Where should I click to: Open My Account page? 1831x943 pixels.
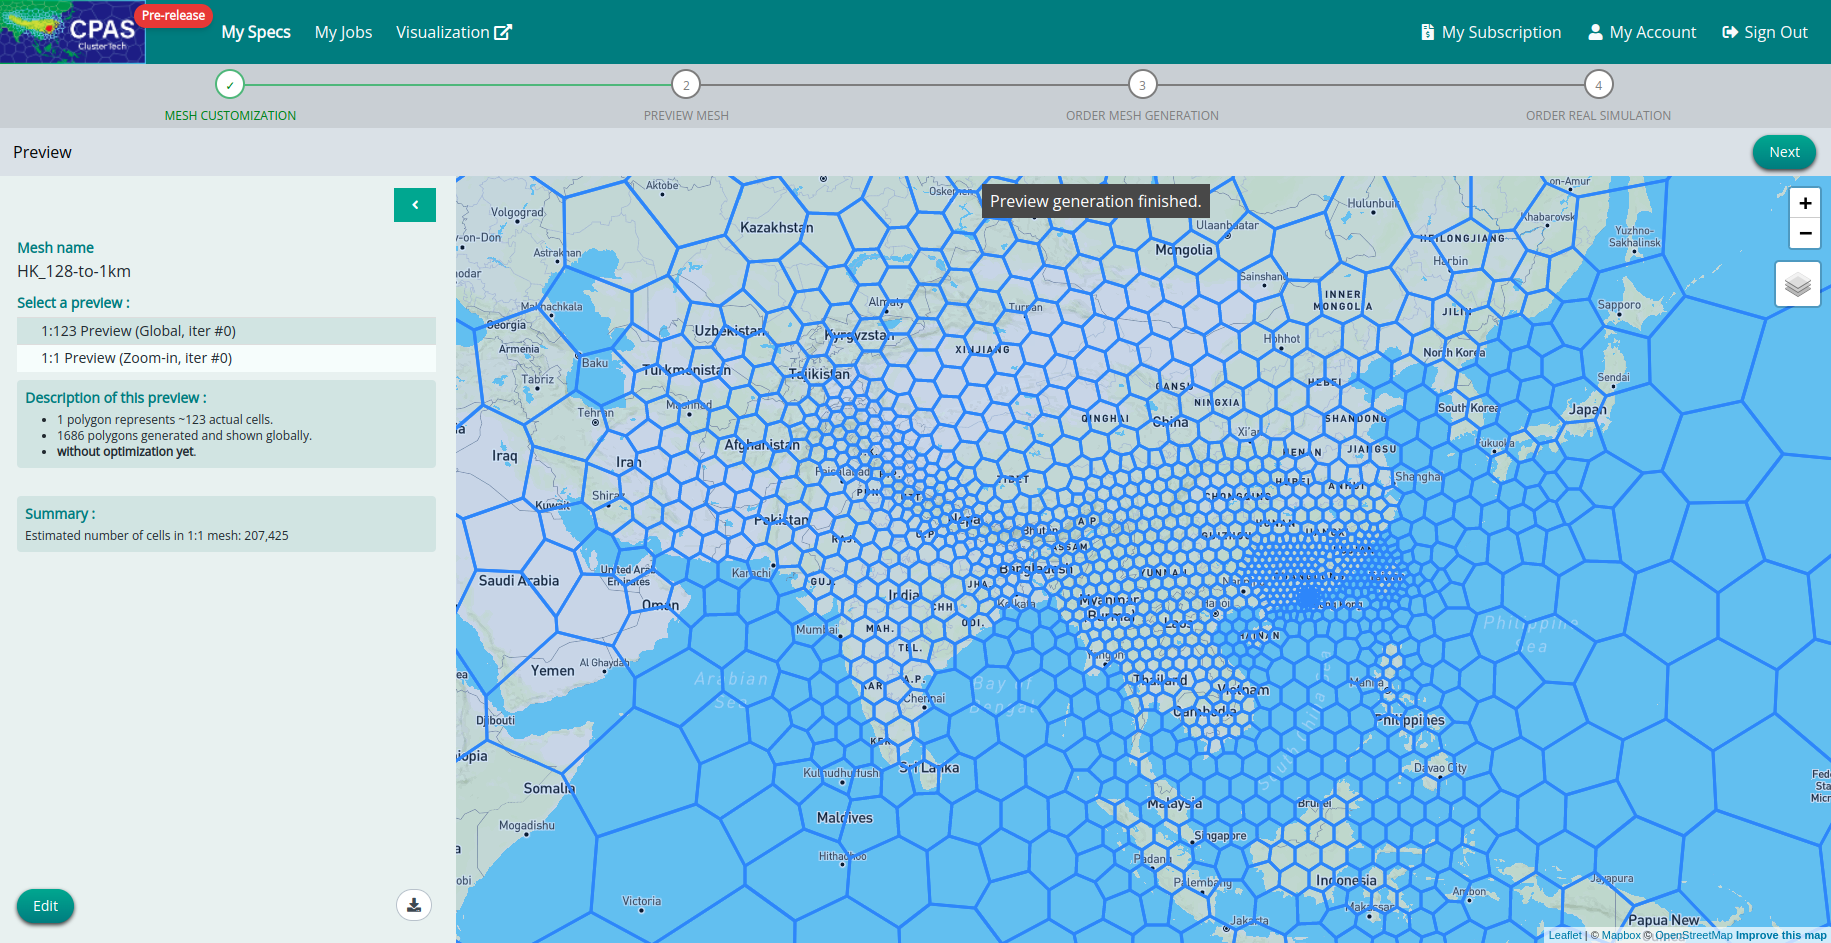pos(1642,32)
